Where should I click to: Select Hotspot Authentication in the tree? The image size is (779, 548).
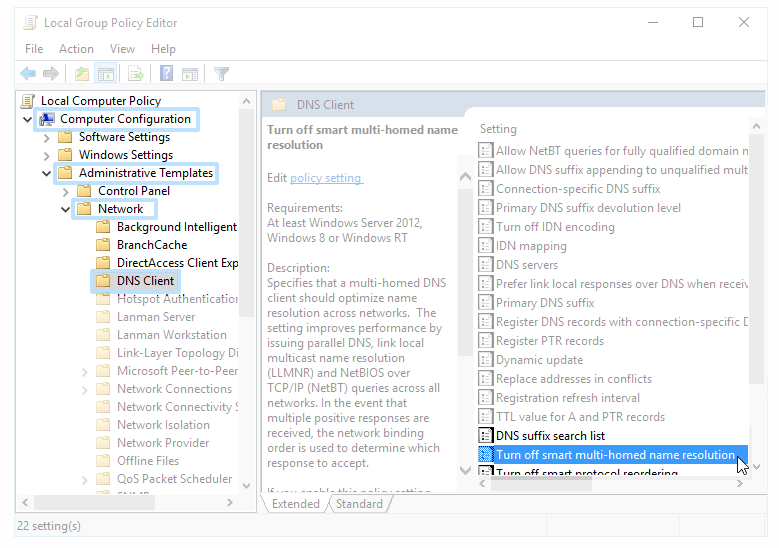(166, 299)
